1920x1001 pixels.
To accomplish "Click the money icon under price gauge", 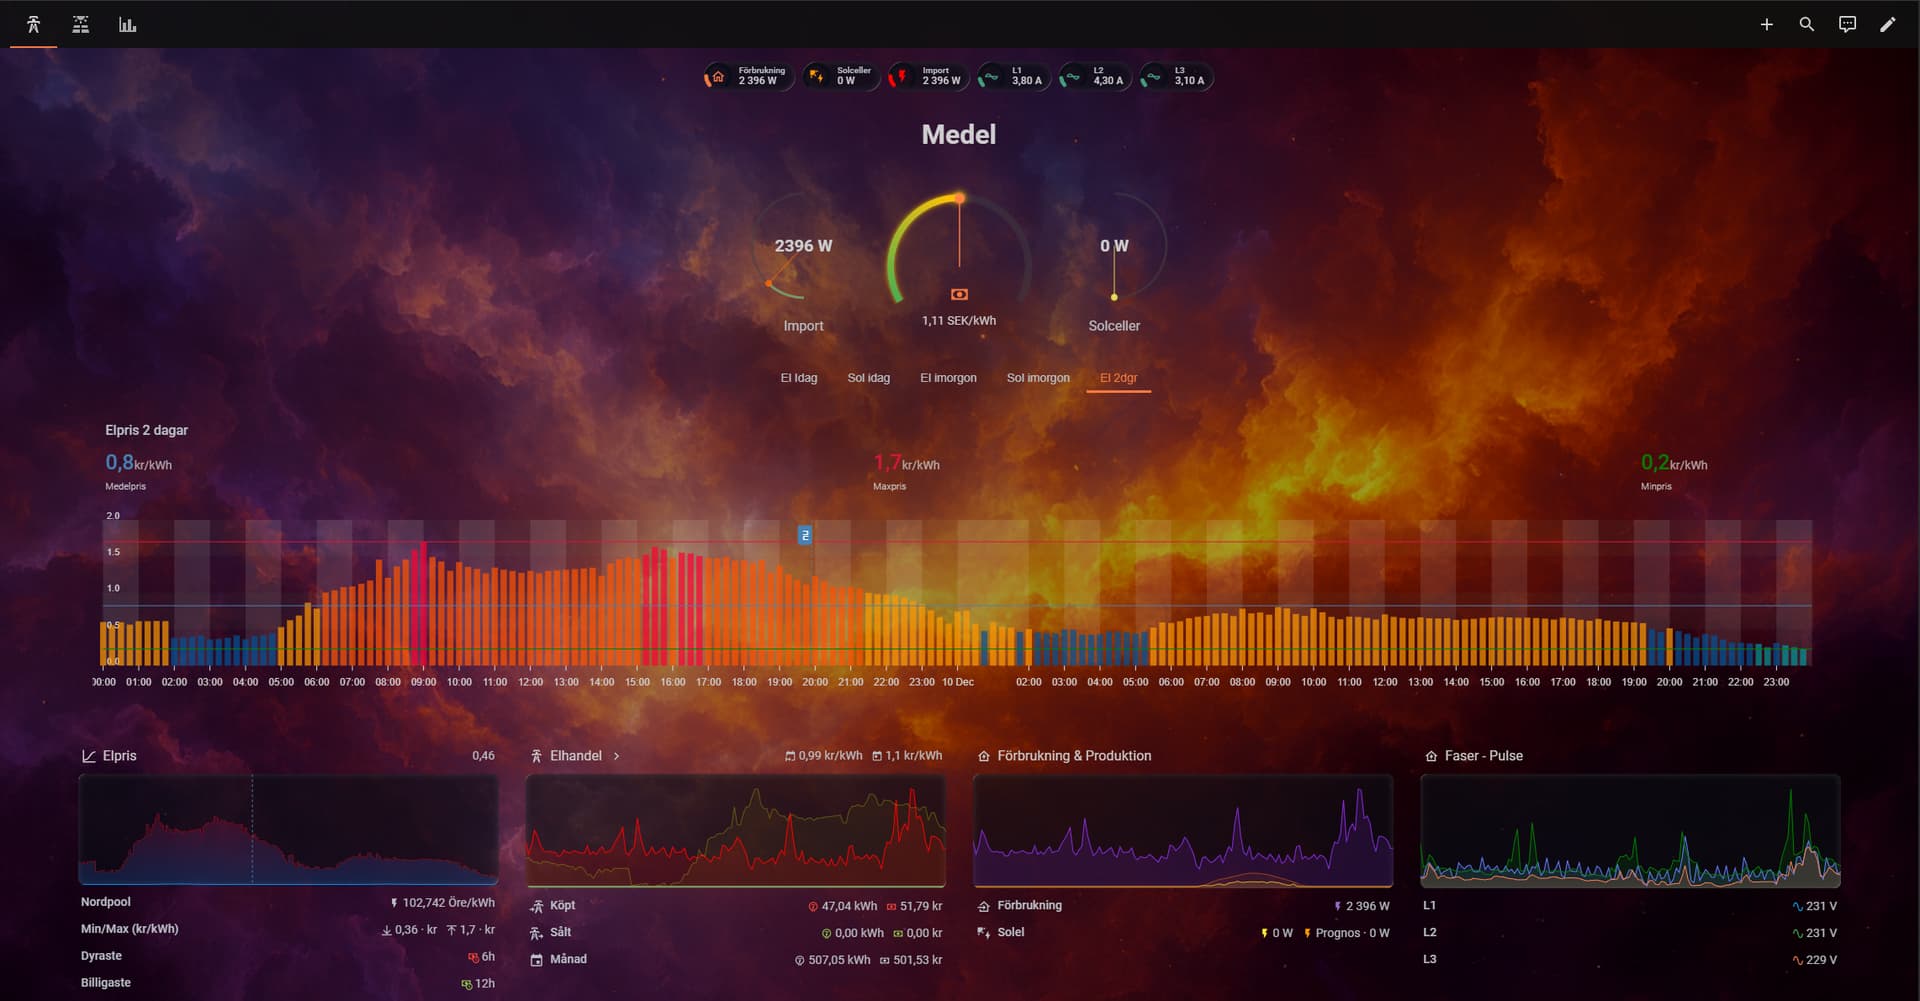I will 959,294.
